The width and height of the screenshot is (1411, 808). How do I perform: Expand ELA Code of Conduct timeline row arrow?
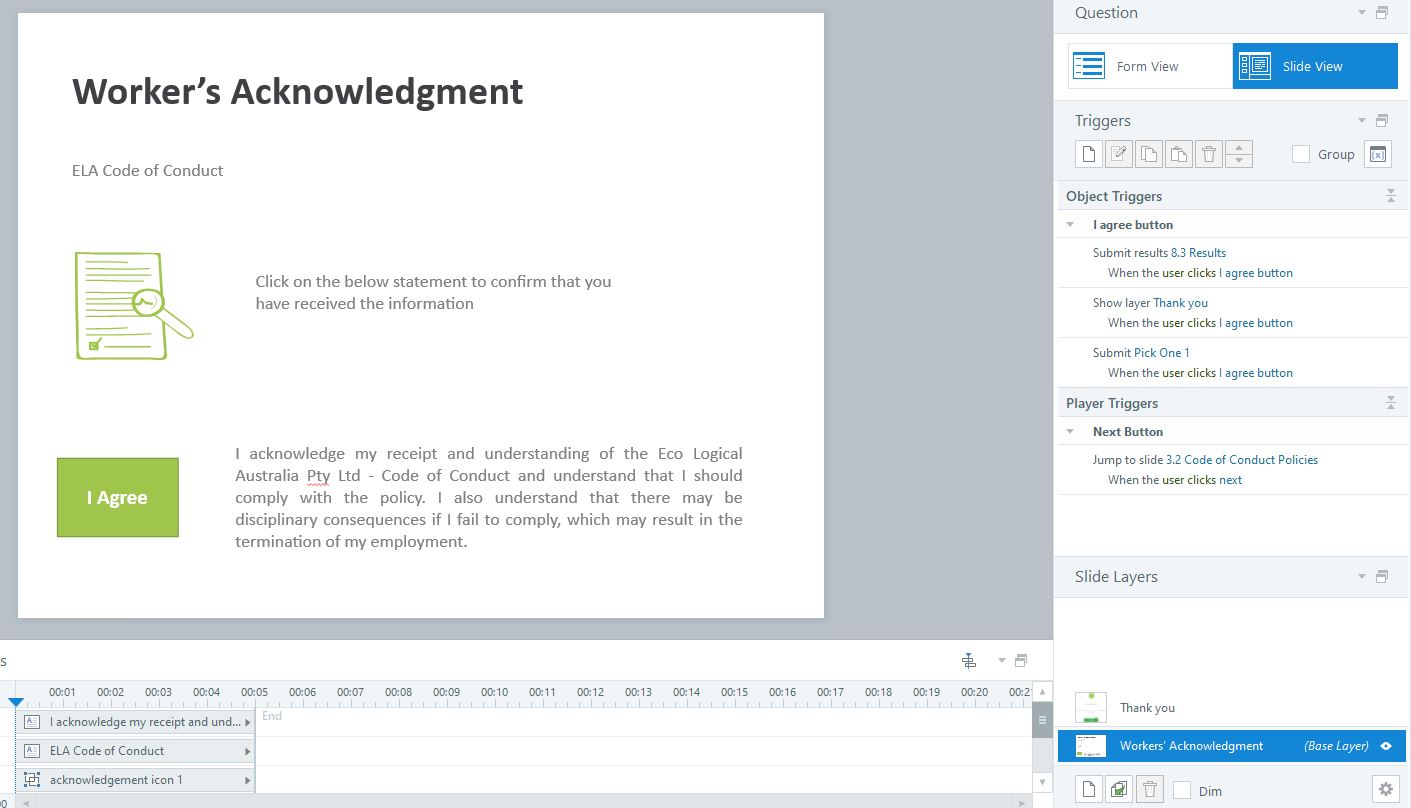pos(247,751)
